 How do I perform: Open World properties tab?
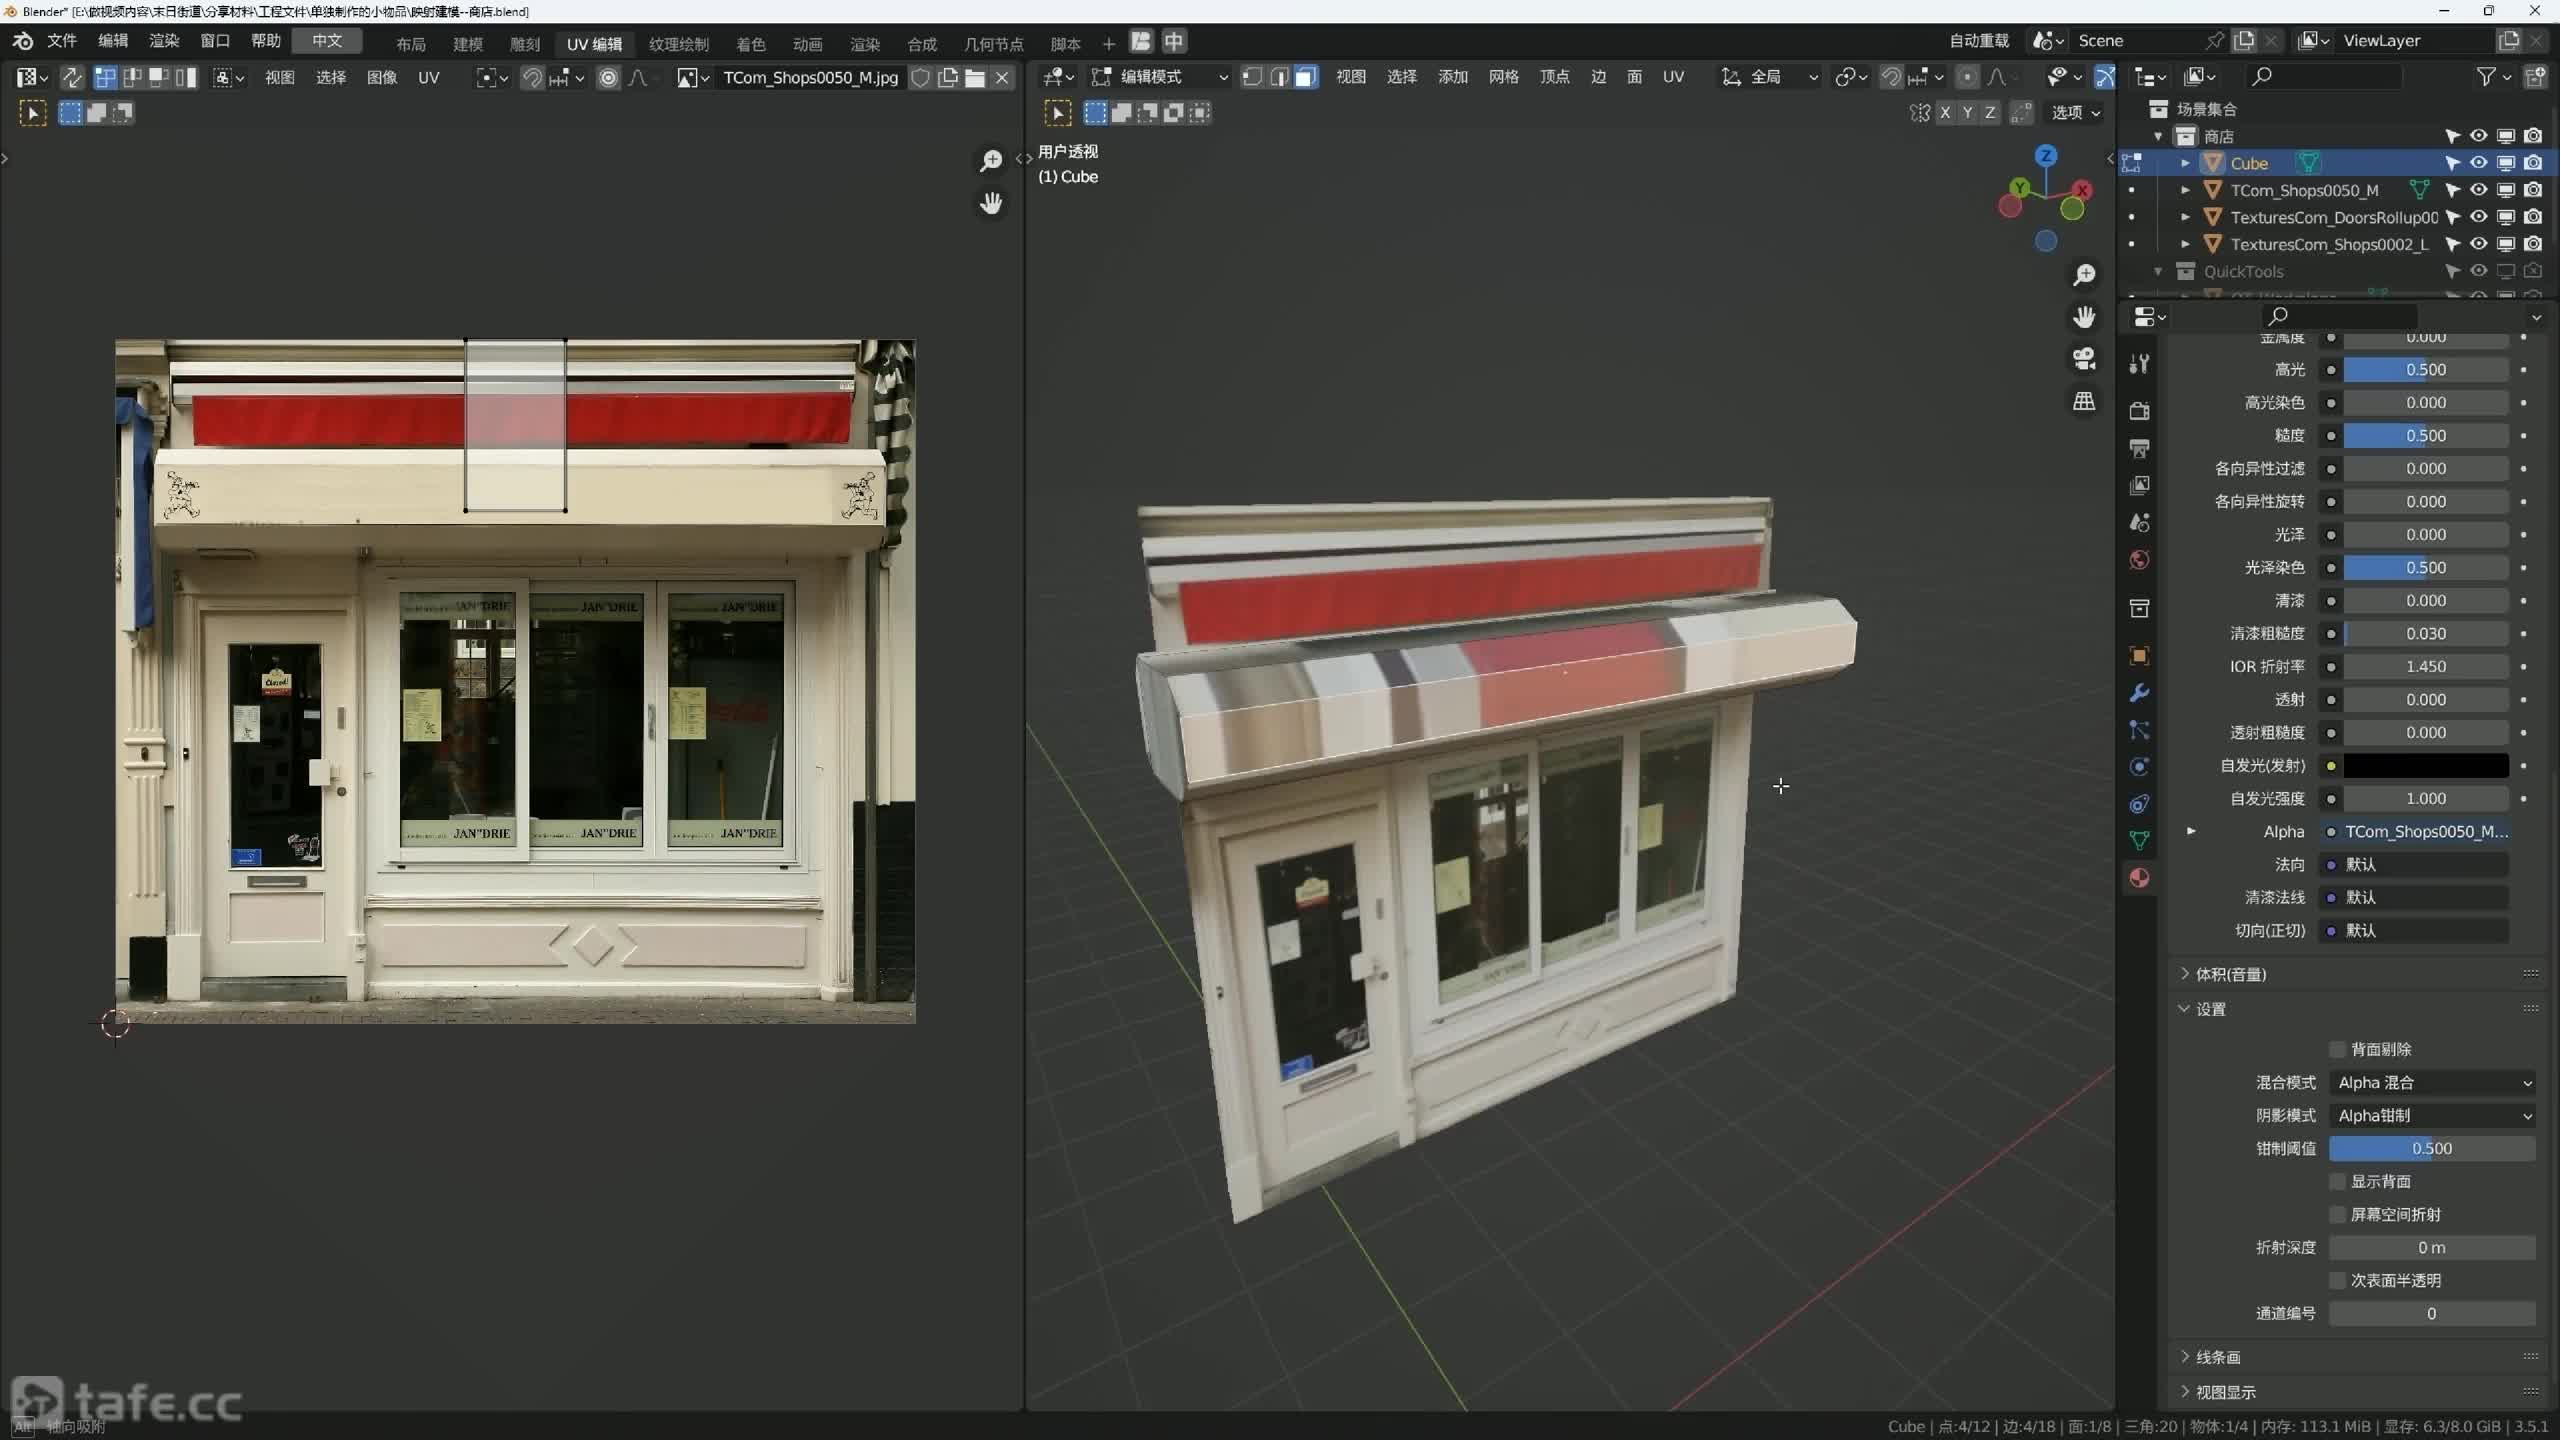coord(2139,559)
